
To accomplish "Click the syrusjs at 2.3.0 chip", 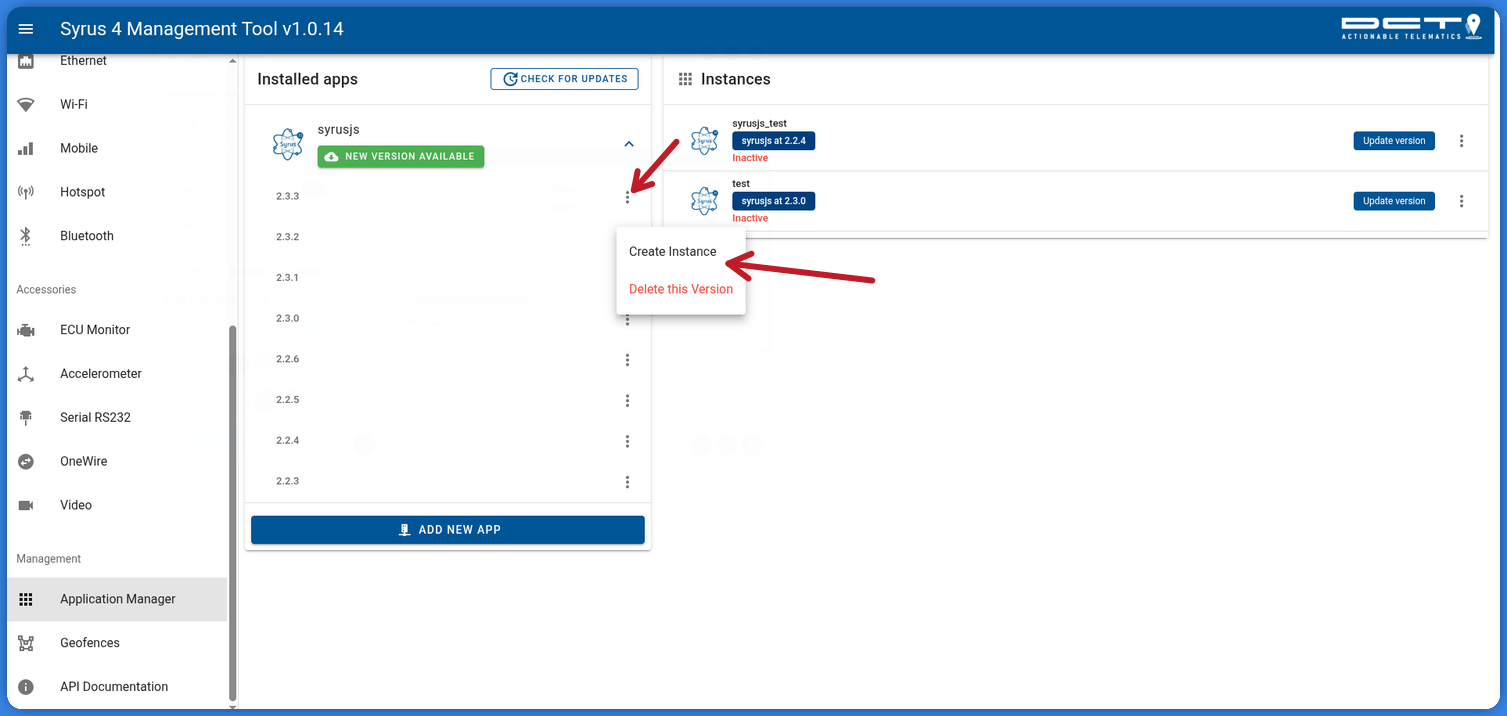I will [x=774, y=201].
